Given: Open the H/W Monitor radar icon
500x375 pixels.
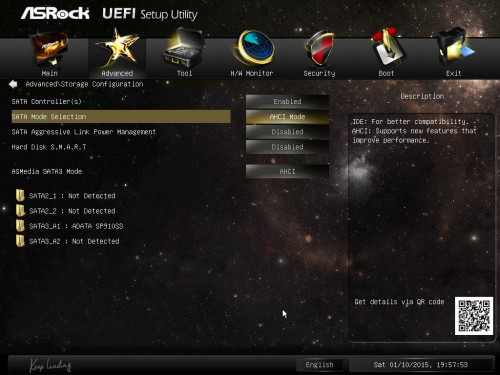Looking at the screenshot, I should pyautogui.click(x=253, y=47).
